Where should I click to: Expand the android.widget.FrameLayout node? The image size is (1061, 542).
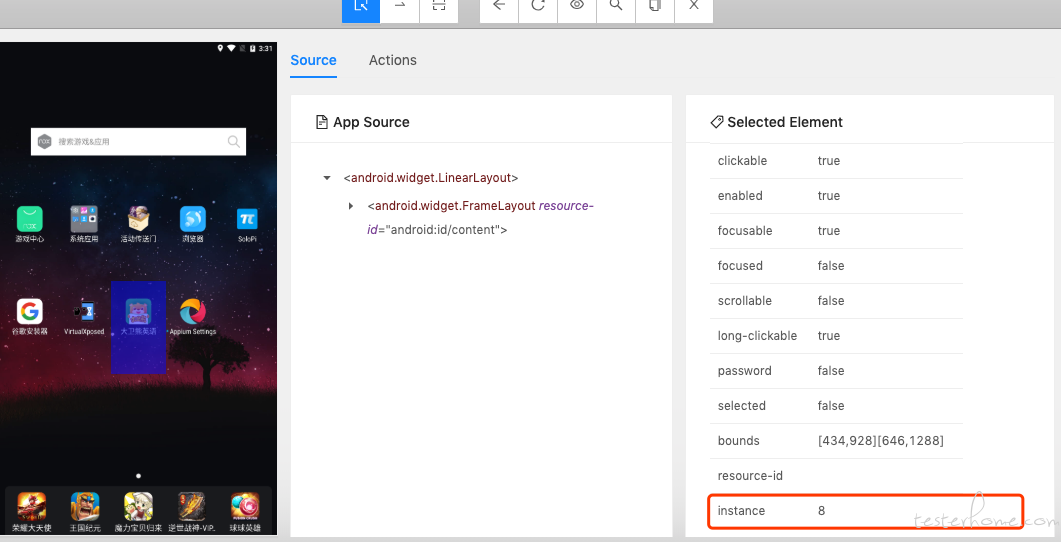[351, 206]
